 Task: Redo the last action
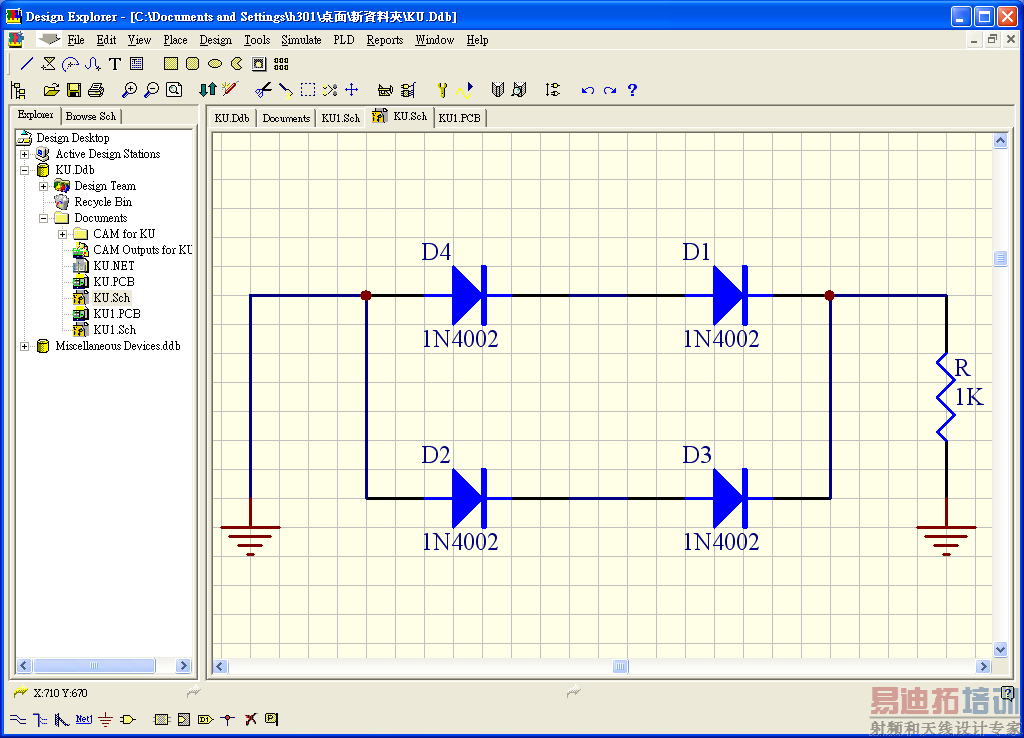click(x=610, y=90)
